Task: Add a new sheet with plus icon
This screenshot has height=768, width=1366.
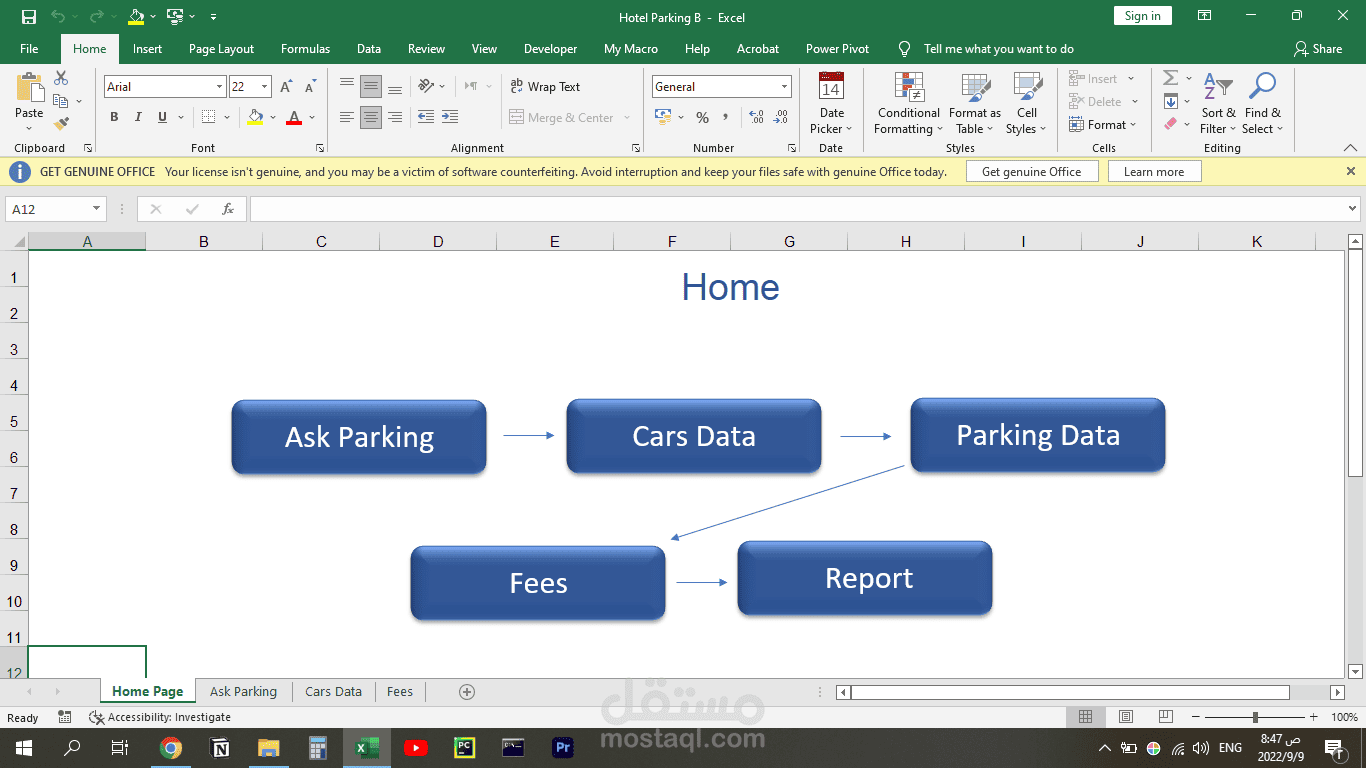Action: (466, 692)
